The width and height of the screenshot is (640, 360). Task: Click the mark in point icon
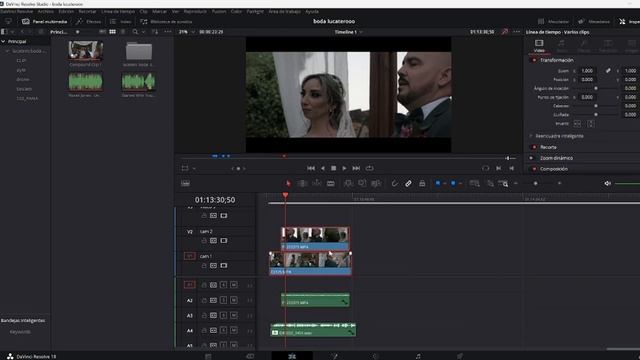click(498, 168)
